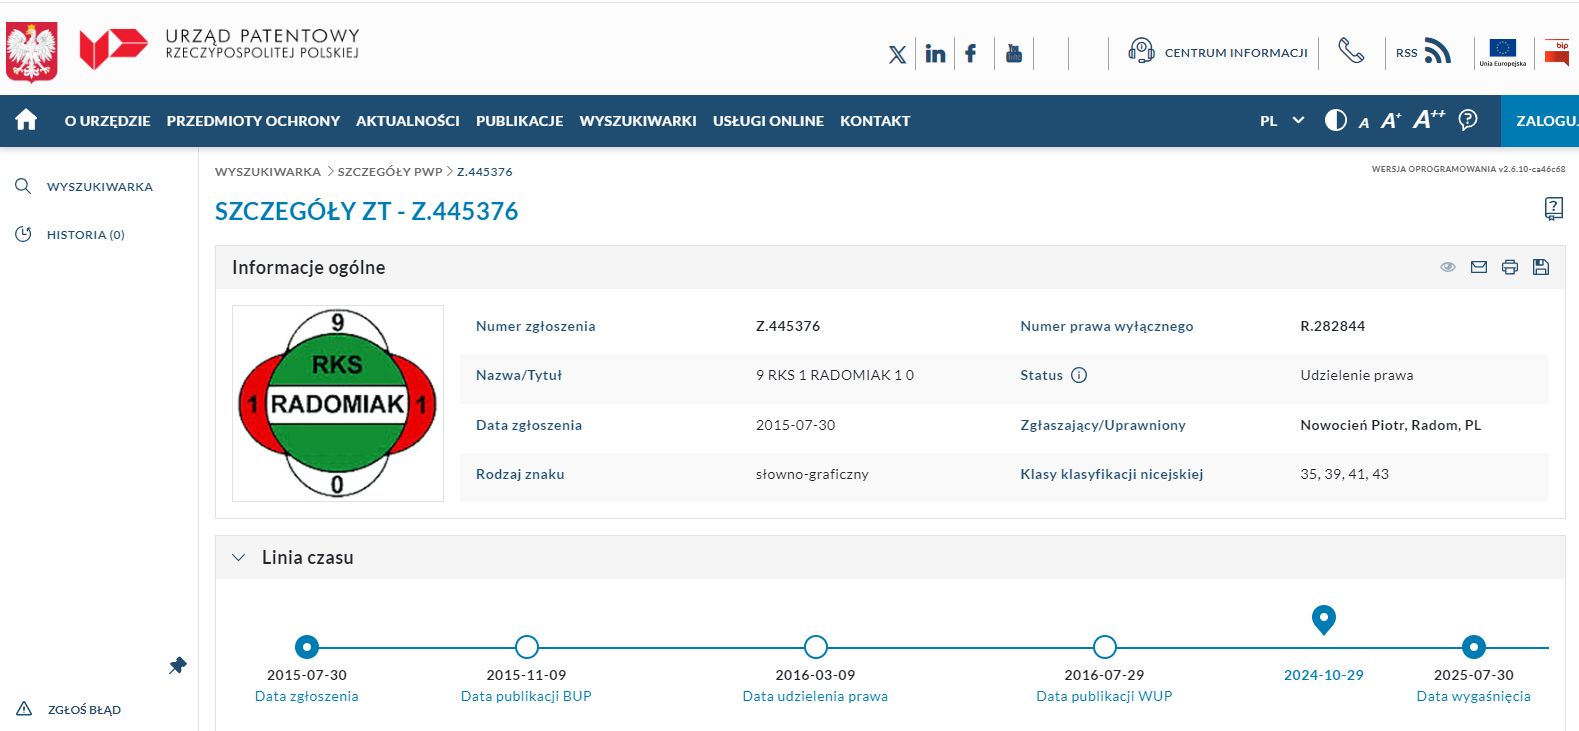This screenshot has height=731, width=1579.
Task: Click the 2016-03-09 Data udzielenia prawa marker
Action: point(815,647)
